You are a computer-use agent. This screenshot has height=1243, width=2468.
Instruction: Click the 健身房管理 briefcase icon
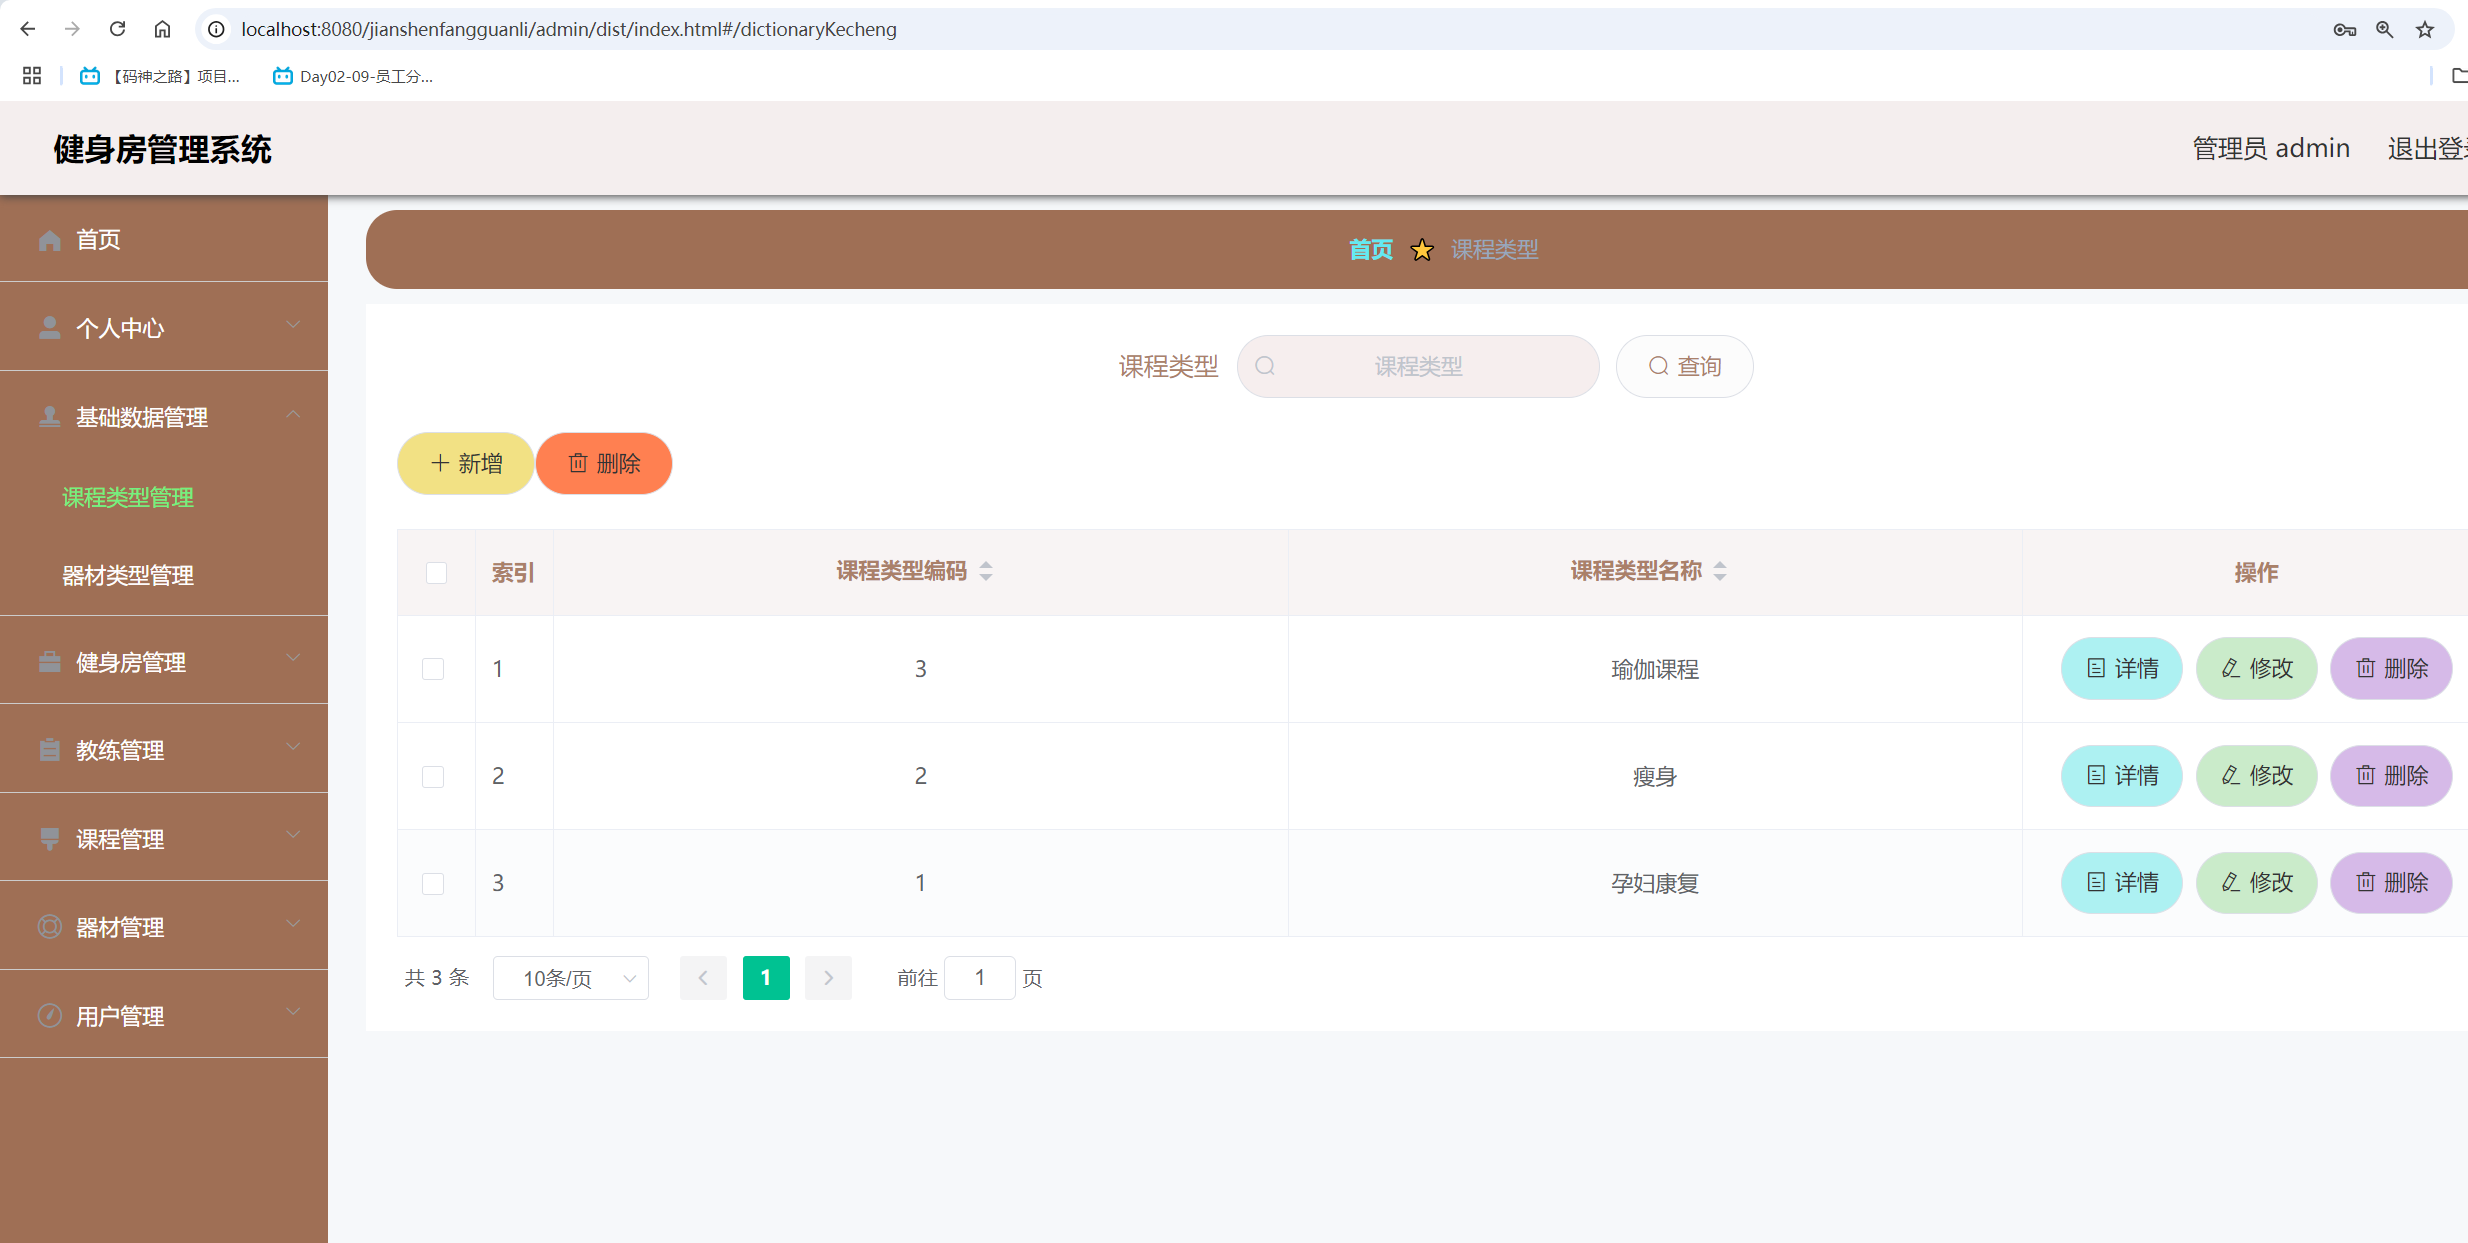click(x=50, y=662)
